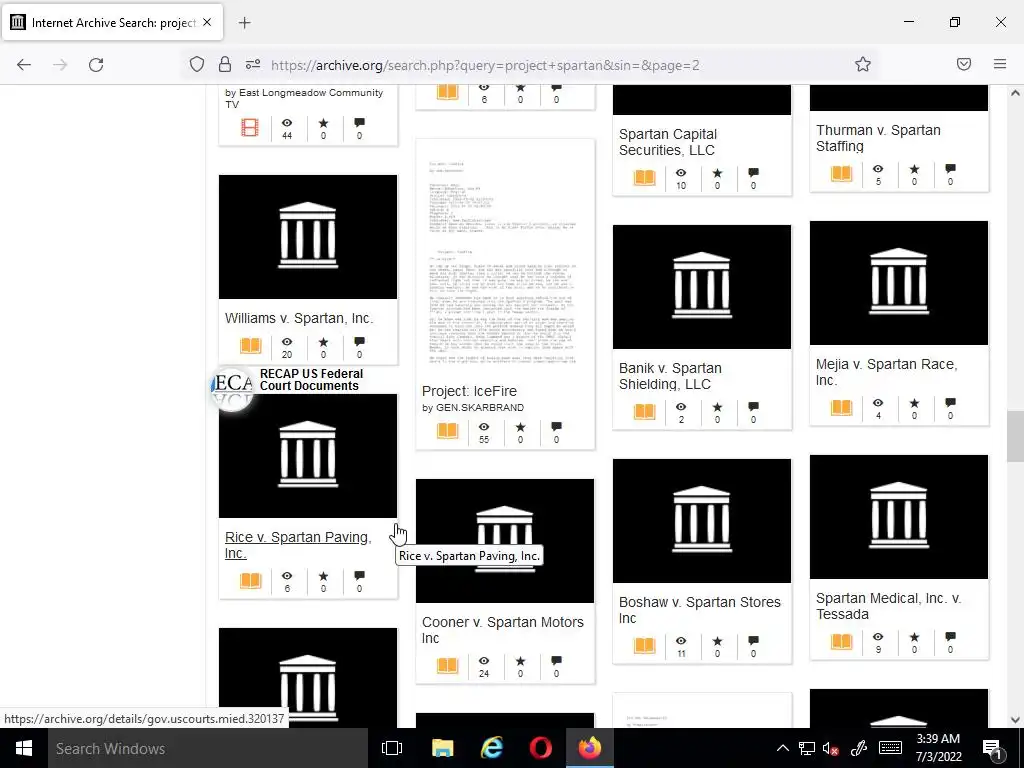Launch Opera browser from taskbar
Screen dimensions: 1024x768
coord(541,748)
